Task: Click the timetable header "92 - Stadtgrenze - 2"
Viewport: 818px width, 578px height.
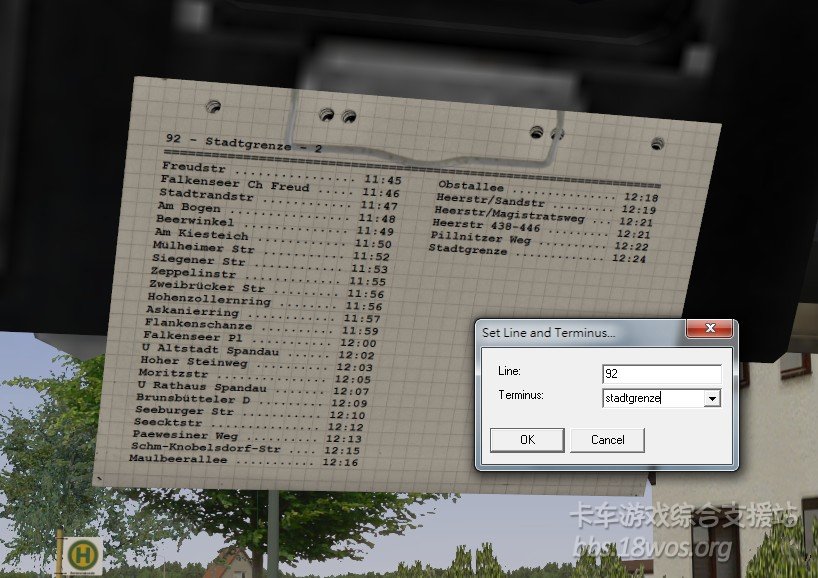Action: pyautogui.click(x=244, y=142)
